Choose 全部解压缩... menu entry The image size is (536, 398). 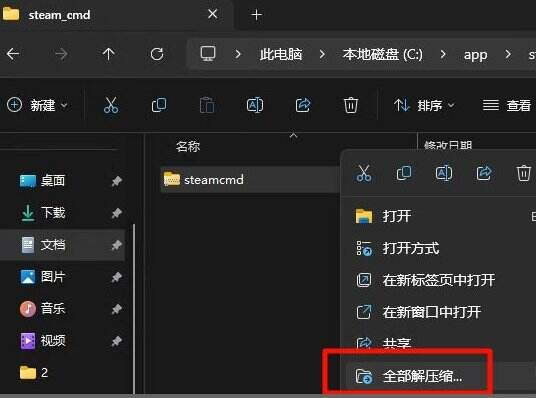click(x=423, y=376)
